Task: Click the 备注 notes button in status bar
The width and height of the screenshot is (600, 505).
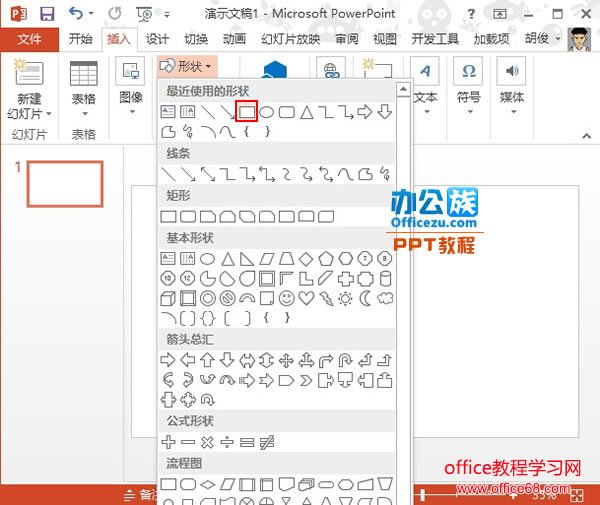Action: point(141,495)
